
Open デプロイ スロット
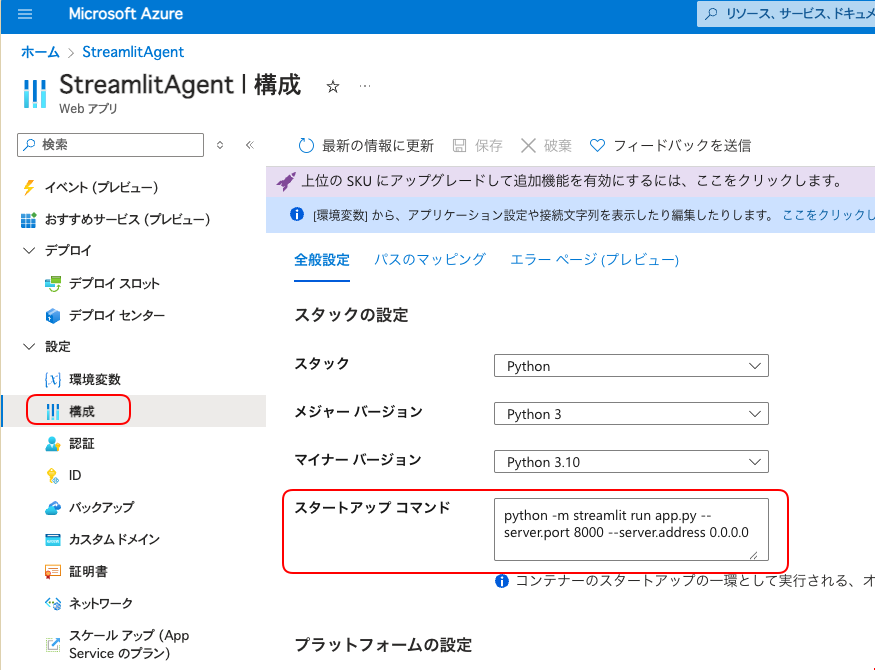click(114, 283)
